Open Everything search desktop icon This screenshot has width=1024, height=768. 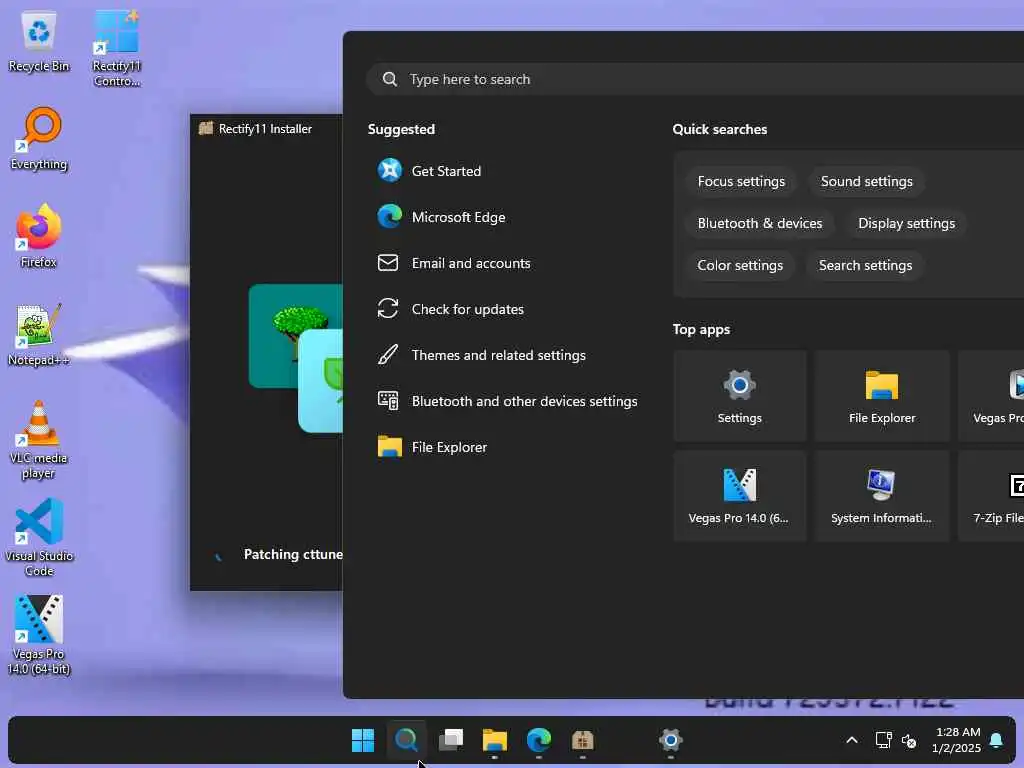pyautogui.click(x=39, y=138)
